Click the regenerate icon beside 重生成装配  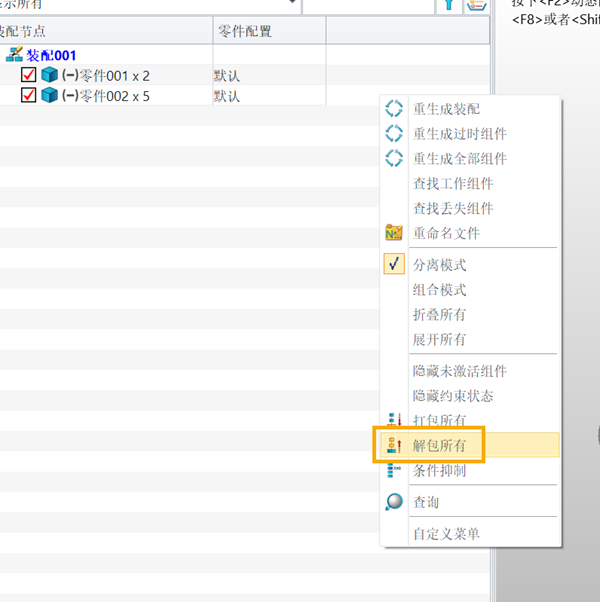click(x=394, y=109)
